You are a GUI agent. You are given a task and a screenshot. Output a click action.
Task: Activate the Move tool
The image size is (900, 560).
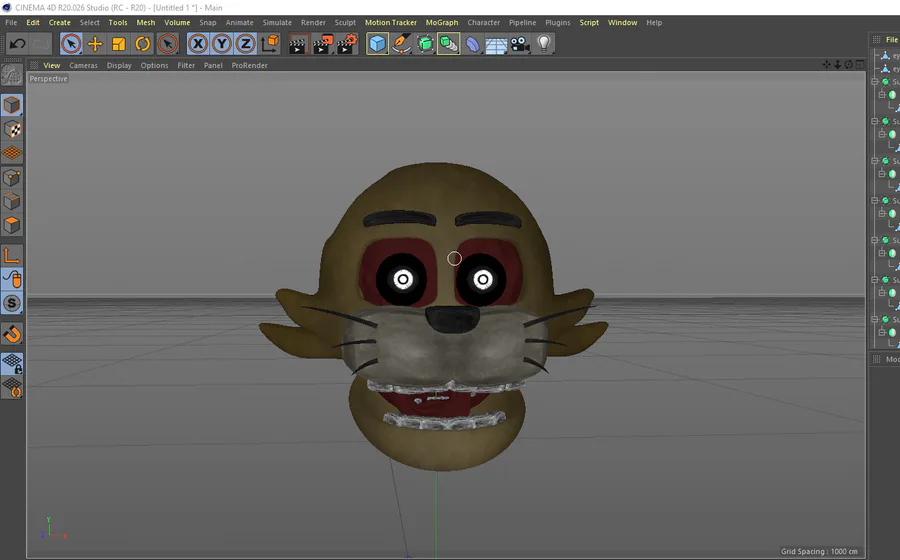pyautogui.click(x=95, y=44)
